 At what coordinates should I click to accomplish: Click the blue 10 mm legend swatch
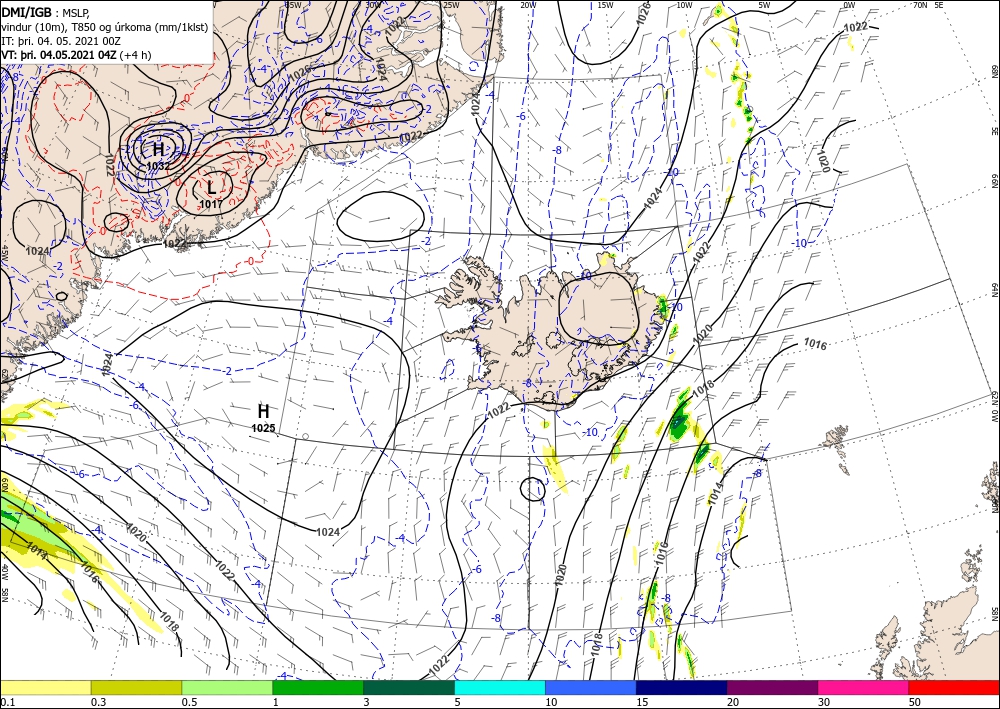(x=591, y=687)
